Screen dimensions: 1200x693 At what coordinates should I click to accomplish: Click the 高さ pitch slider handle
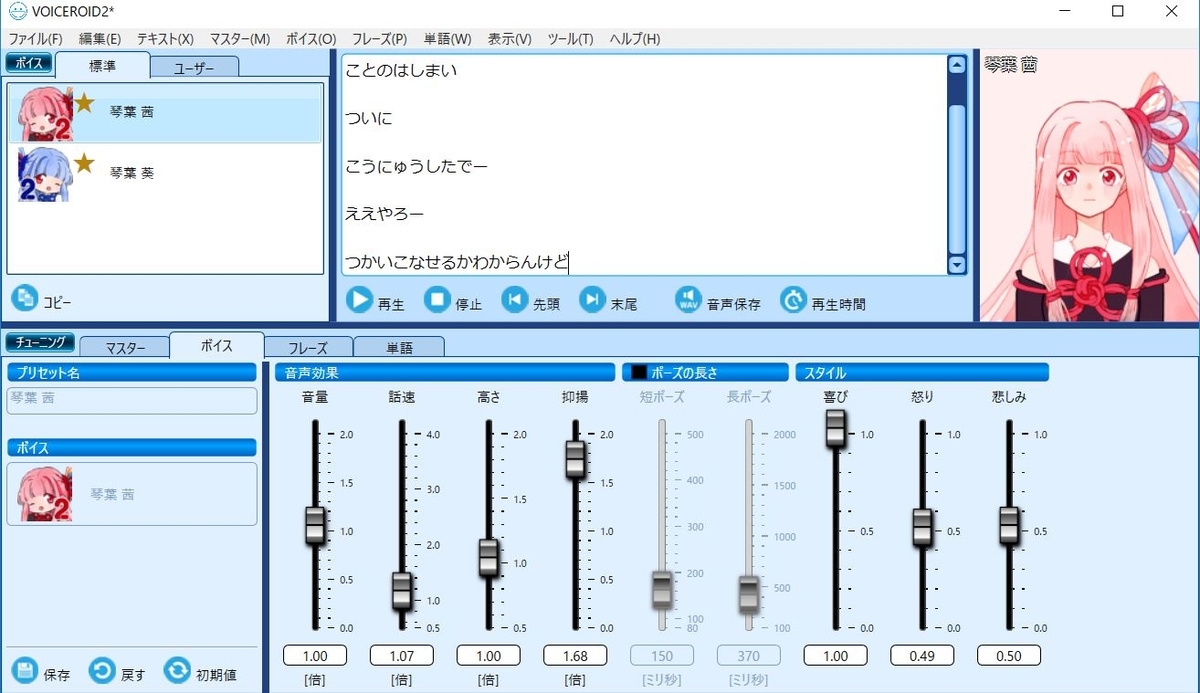click(x=489, y=557)
